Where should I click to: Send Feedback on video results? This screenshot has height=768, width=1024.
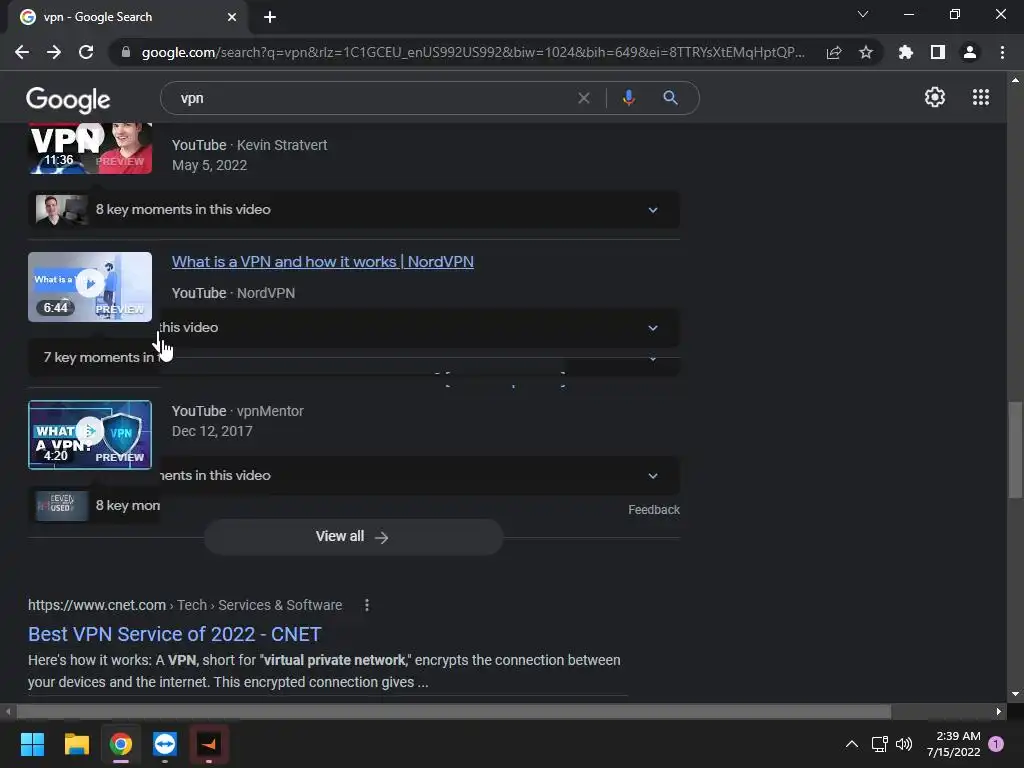654,509
